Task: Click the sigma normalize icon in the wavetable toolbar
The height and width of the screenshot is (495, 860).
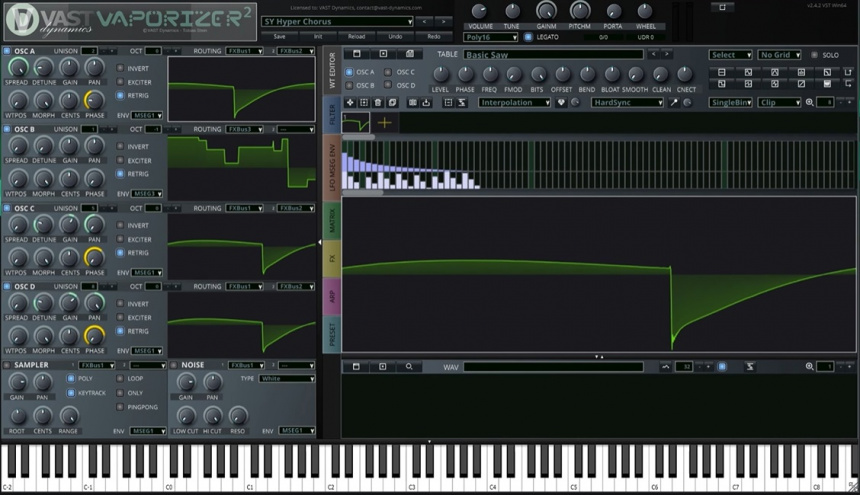Action: (x=462, y=103)
